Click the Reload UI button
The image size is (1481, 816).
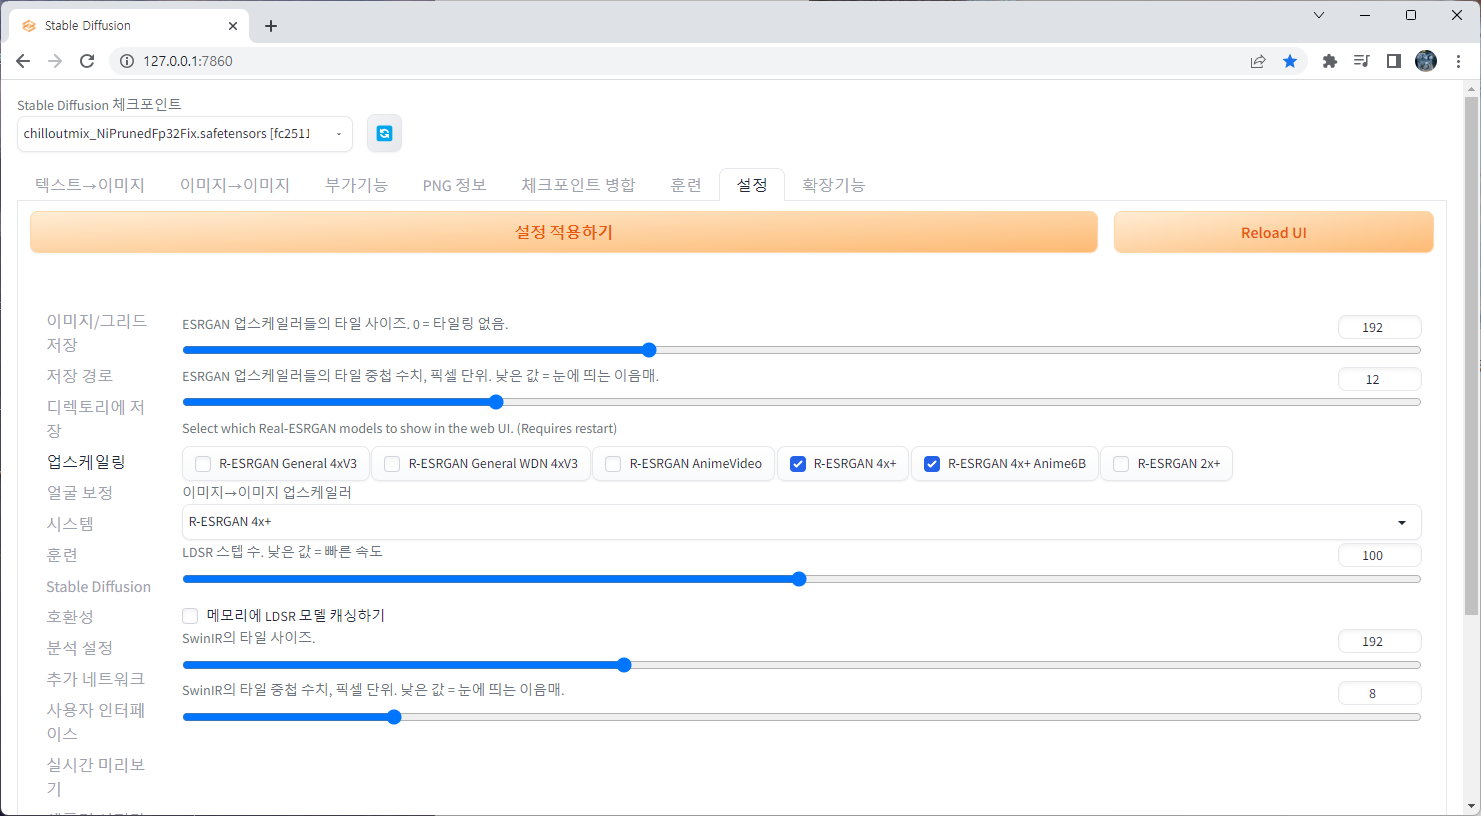(x=1273, y=232)
